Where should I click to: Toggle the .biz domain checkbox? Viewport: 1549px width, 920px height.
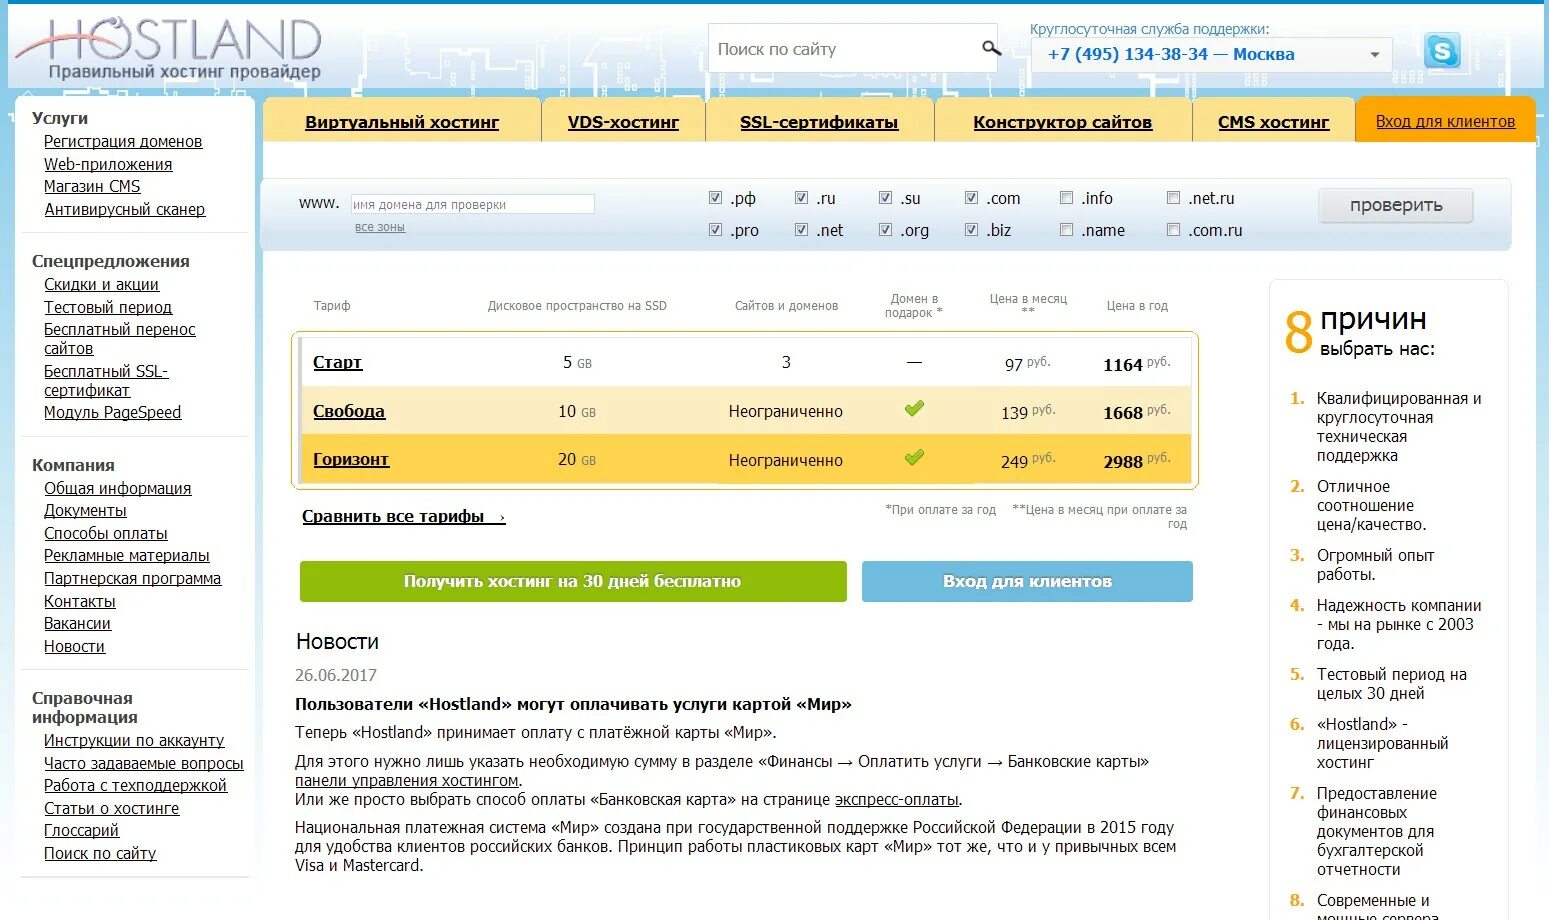coord(971,230)
